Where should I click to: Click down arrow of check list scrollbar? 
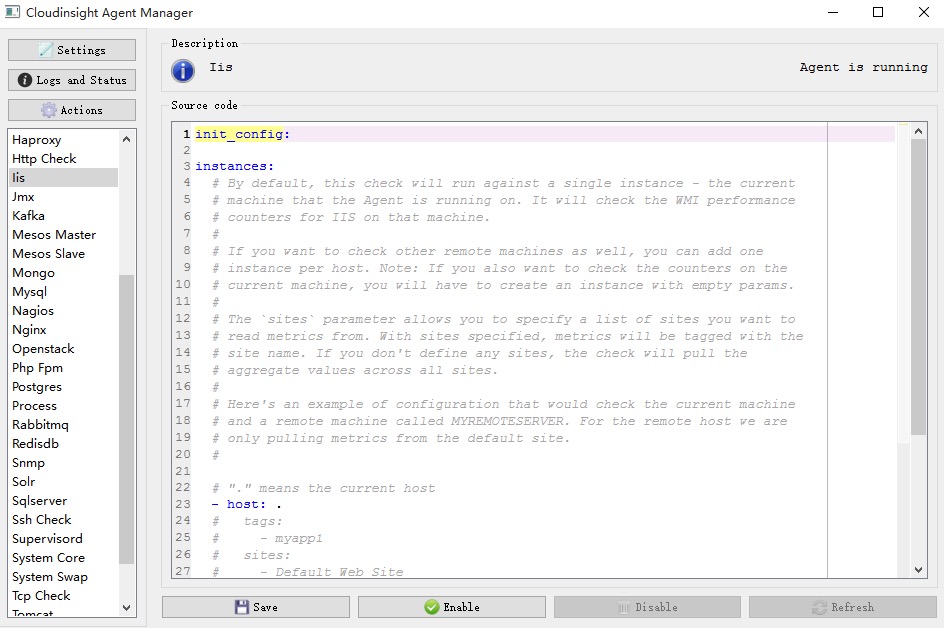(126, 608)
